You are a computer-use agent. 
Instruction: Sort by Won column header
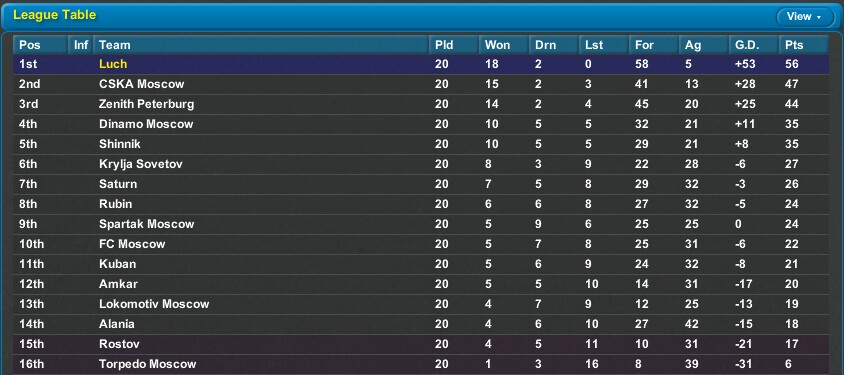(x=504, y=45)
